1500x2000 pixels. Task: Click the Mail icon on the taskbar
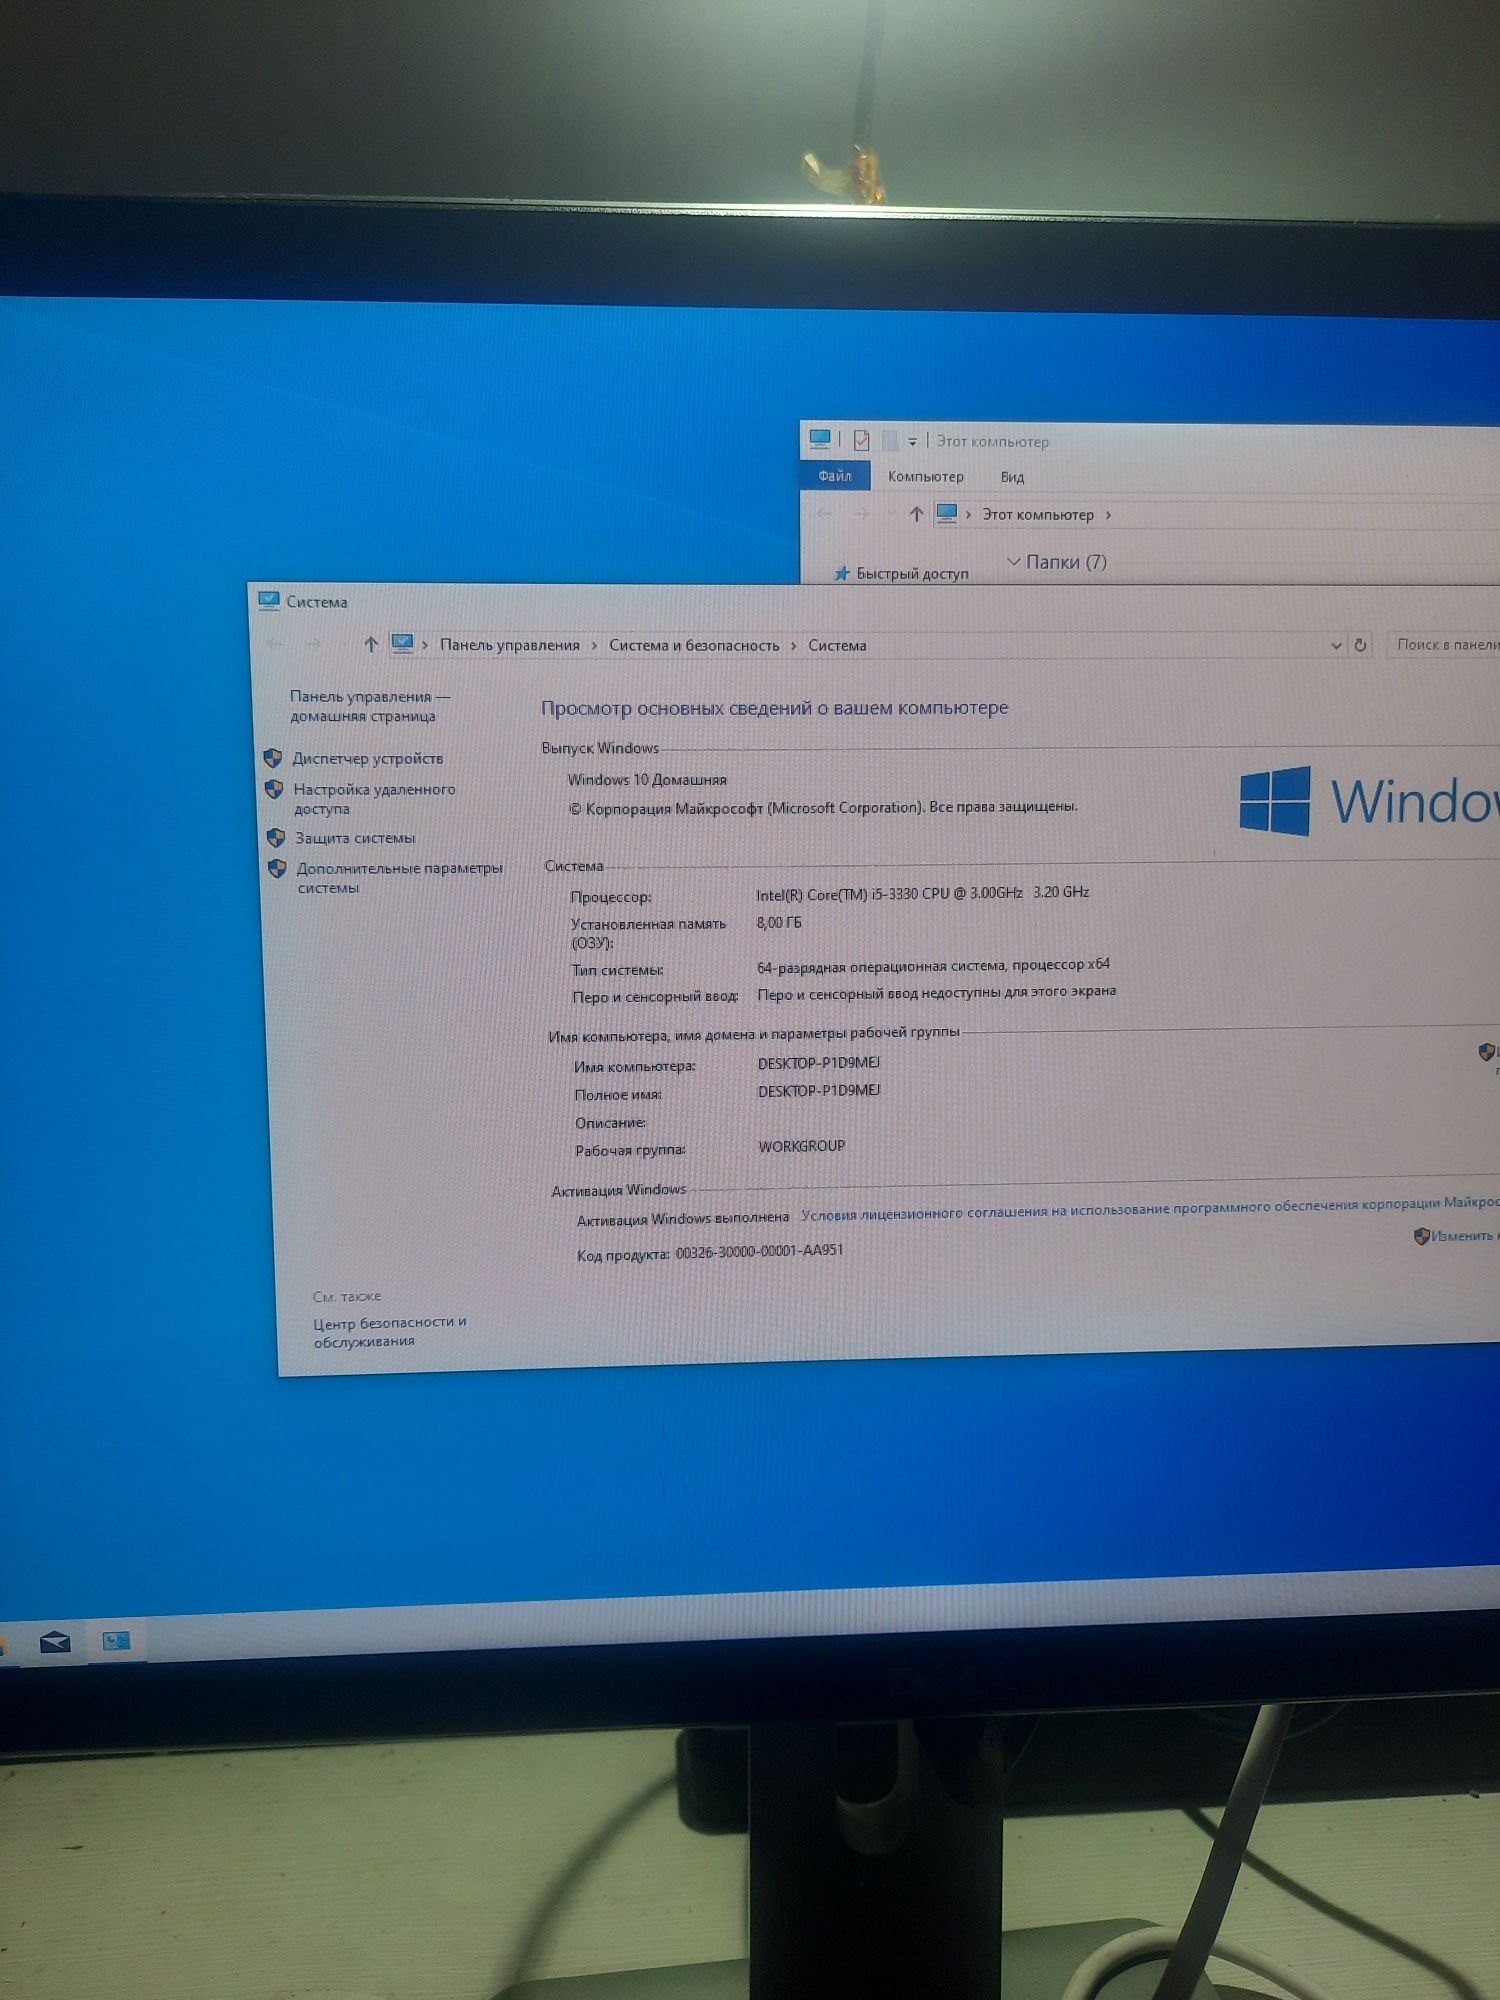pos(55,1642)
